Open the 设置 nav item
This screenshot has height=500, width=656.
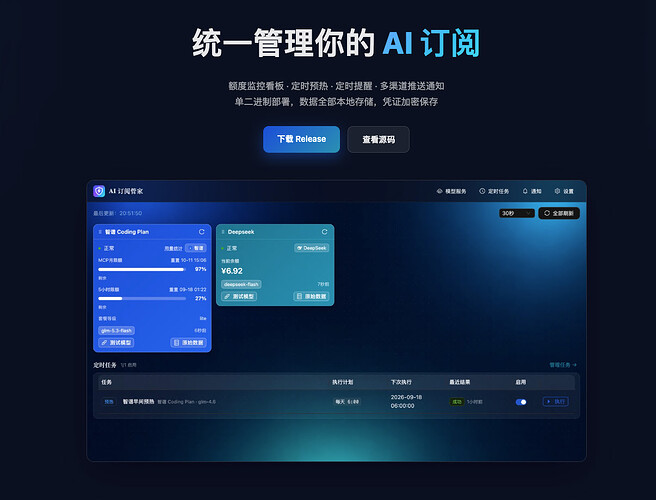point(564,191)
